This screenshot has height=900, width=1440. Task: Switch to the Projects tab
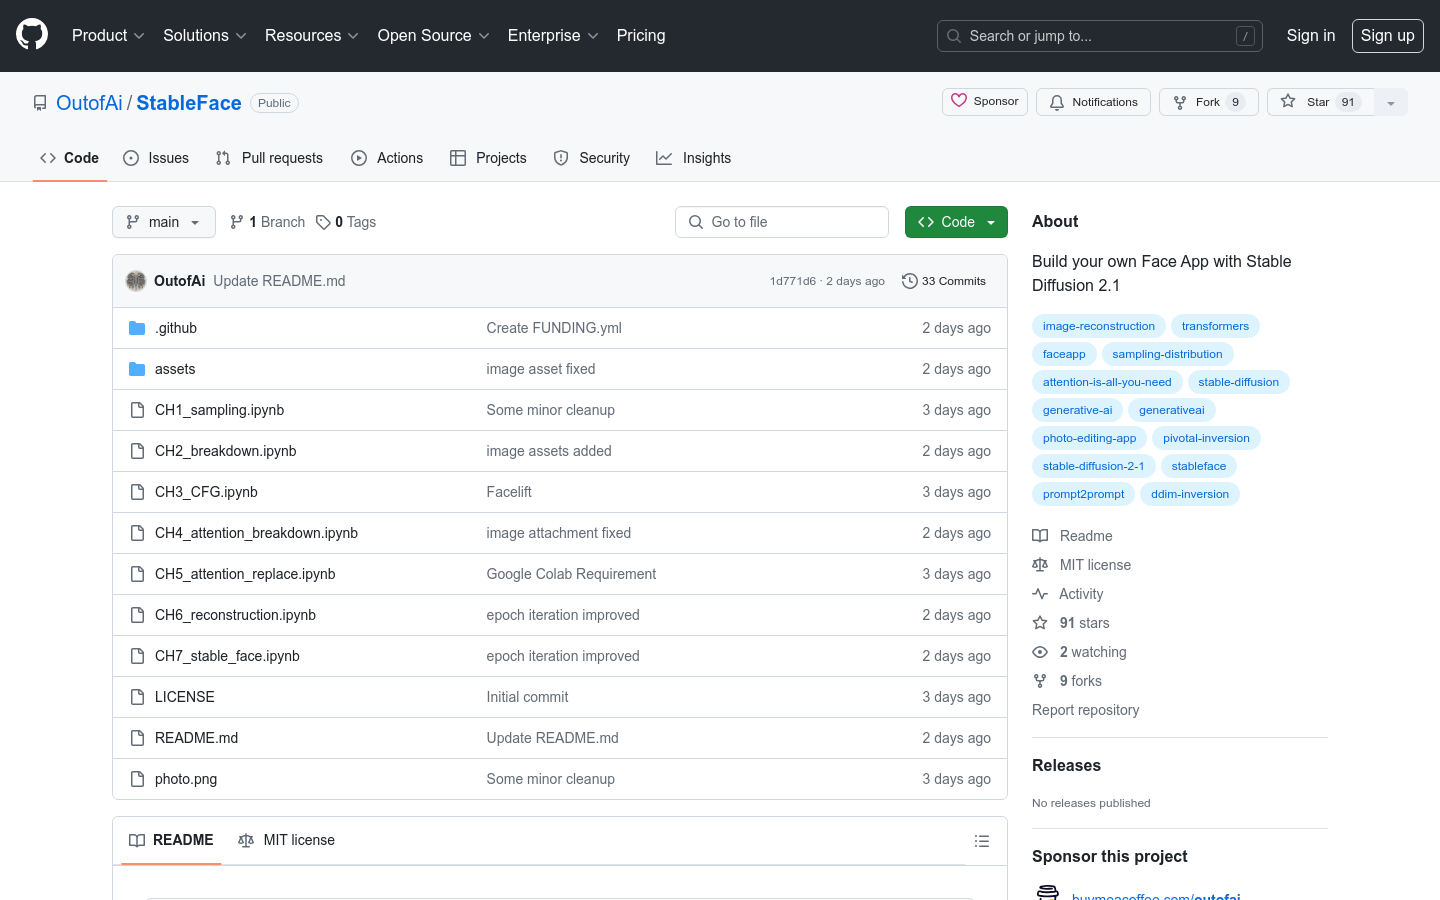[488, 158]
